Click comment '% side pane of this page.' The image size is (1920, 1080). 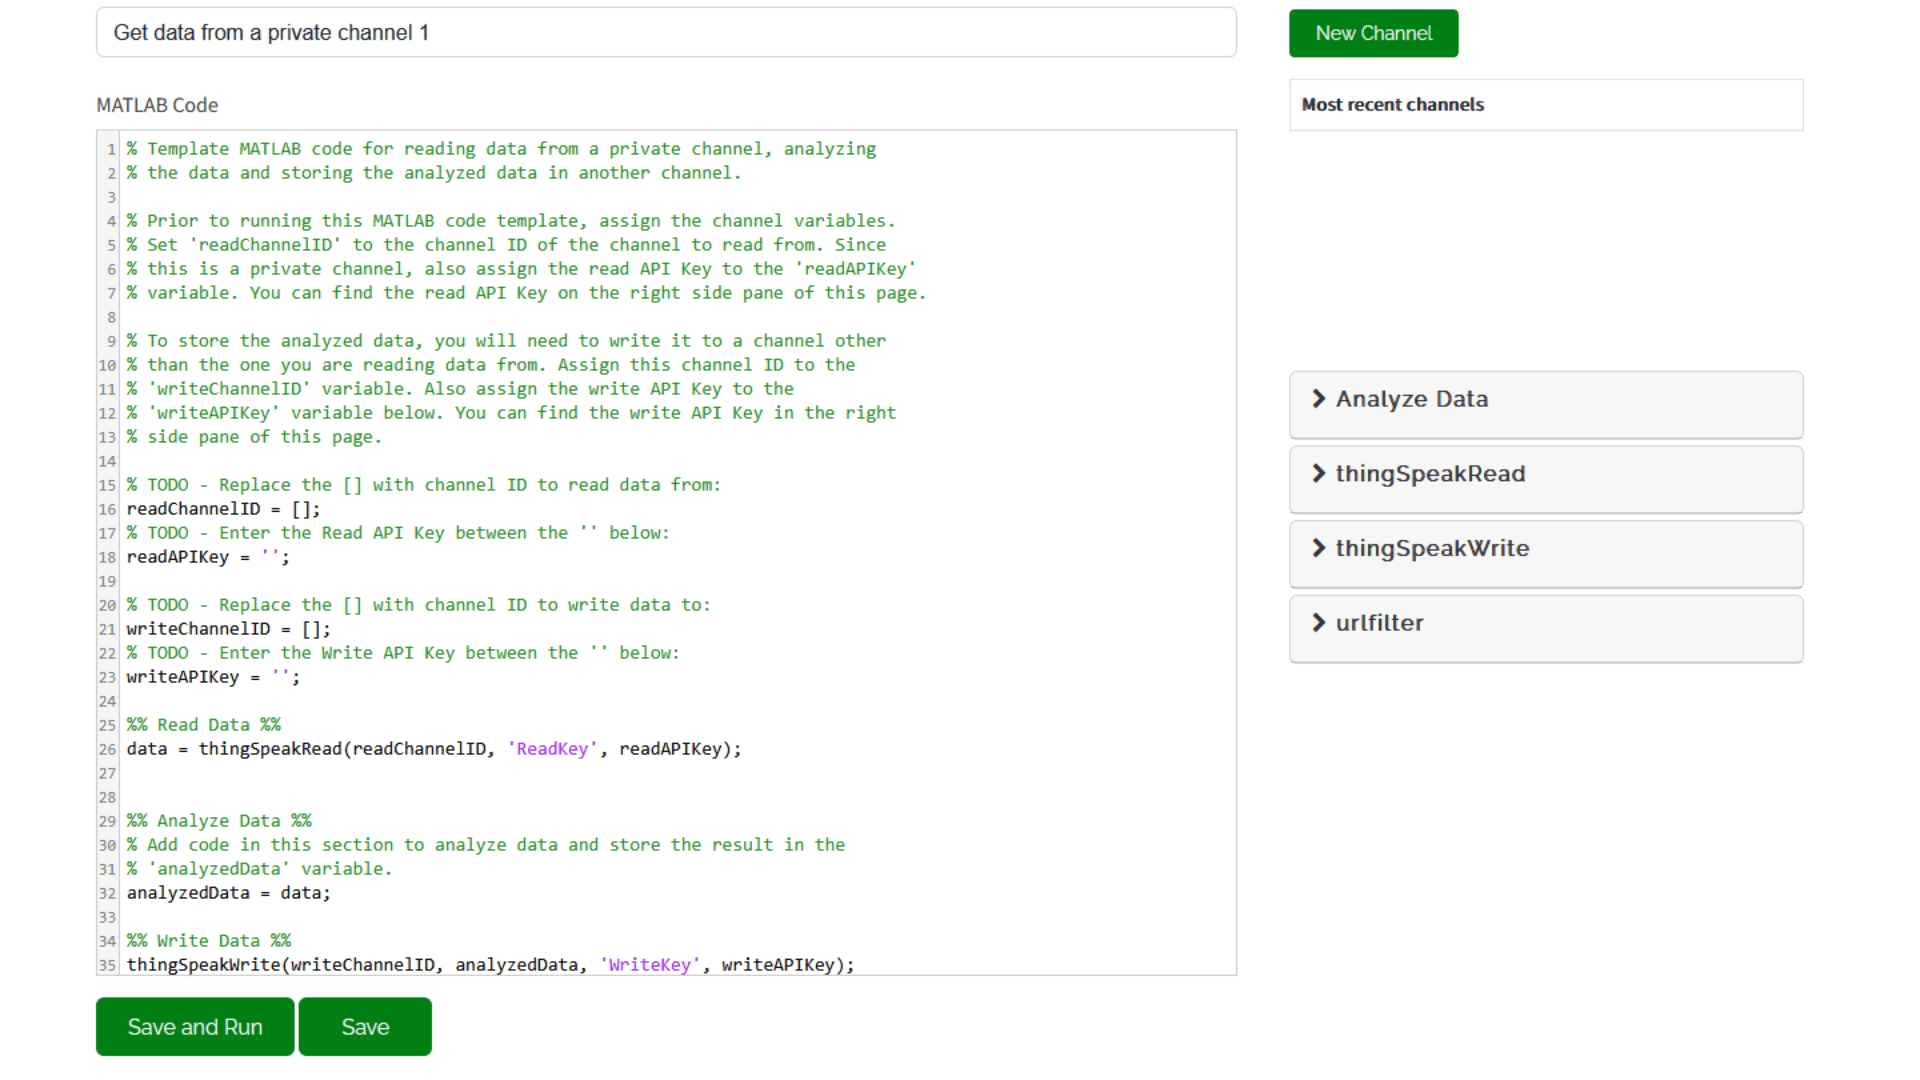coord(254,437)
